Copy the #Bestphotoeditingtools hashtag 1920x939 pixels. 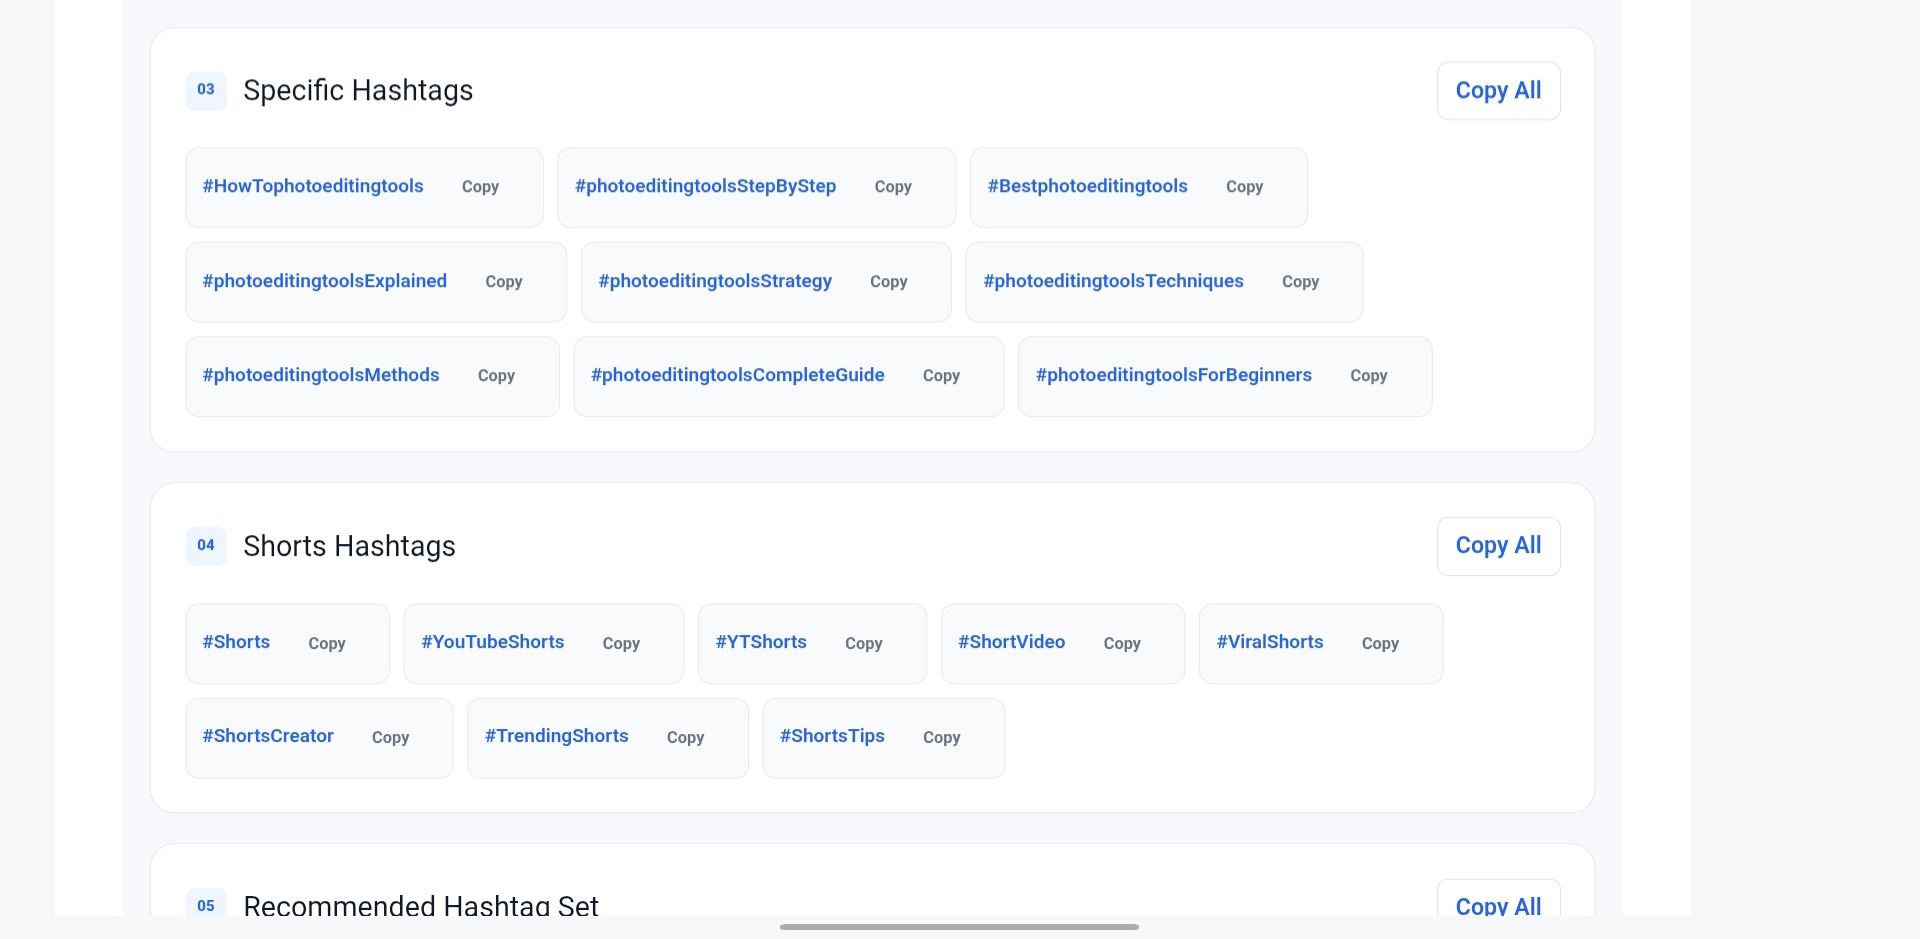[x=1244, y=187]
